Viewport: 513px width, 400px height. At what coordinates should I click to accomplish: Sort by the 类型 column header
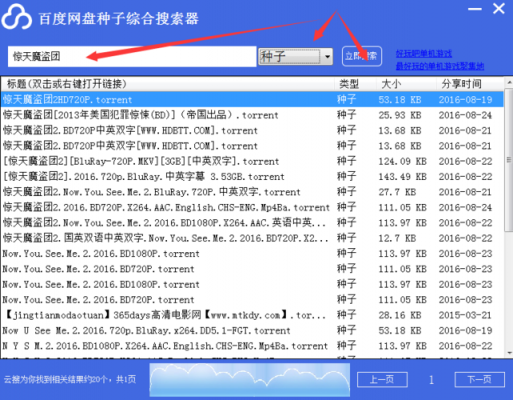point(356,84)
